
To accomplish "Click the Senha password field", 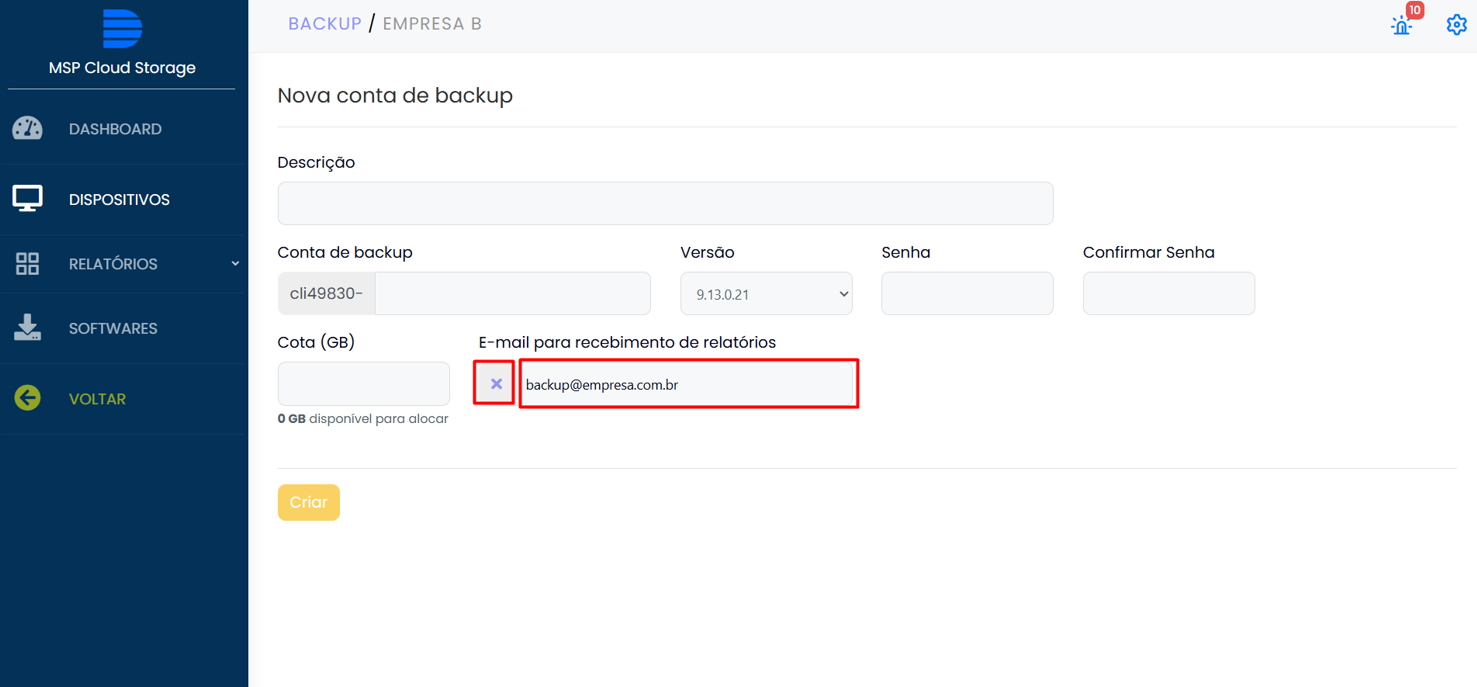I will pyautogui.click(x=967, y=294).
